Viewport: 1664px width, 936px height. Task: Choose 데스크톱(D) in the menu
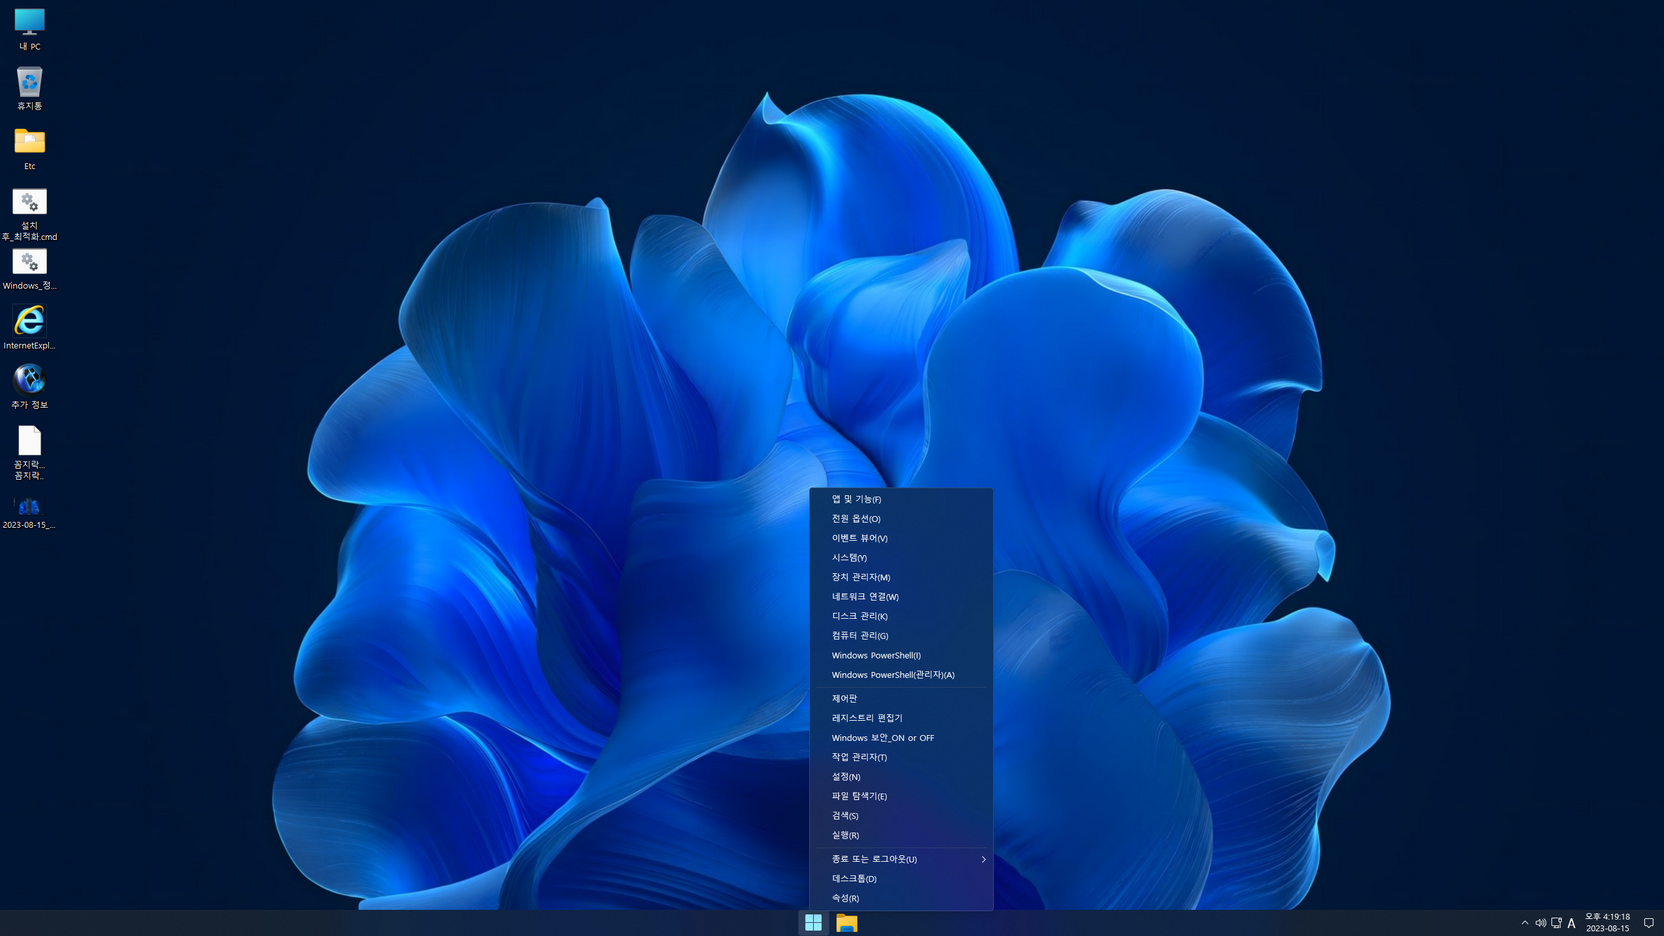(x=901, y=879)
